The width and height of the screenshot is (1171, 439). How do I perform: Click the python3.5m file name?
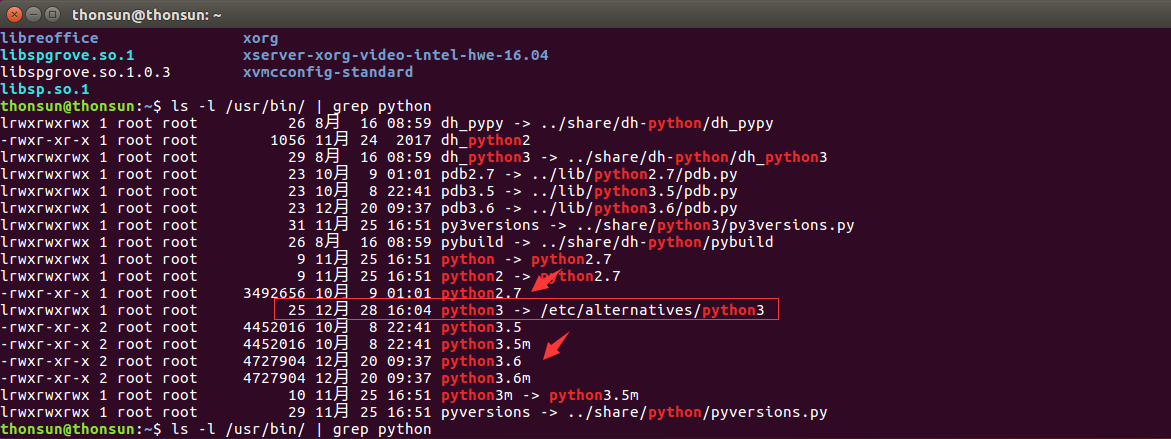click(486, 344)
